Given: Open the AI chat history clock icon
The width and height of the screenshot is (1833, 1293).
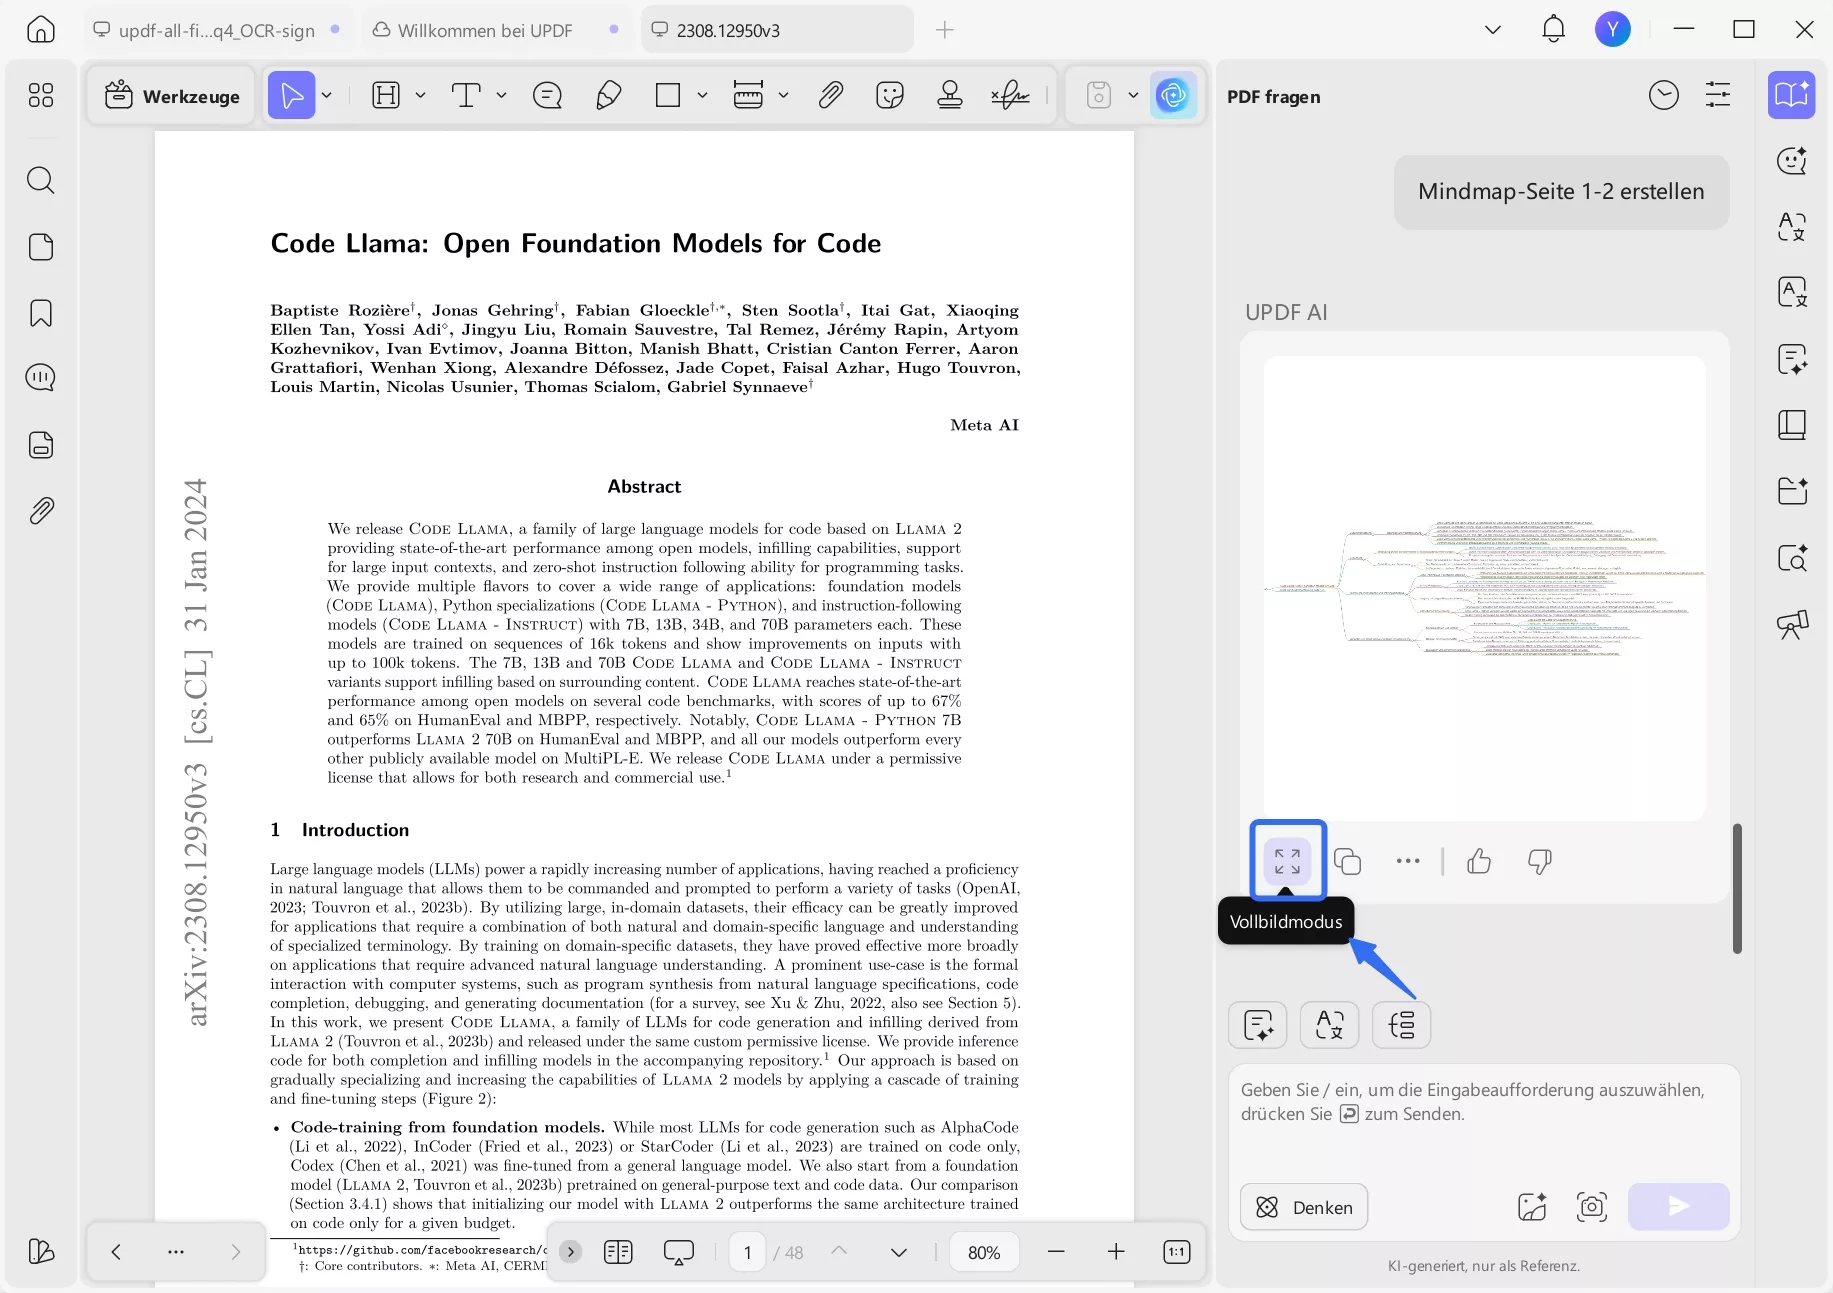Looking at the screenshot, I should pyautogui.click(x=1664, y=96).
